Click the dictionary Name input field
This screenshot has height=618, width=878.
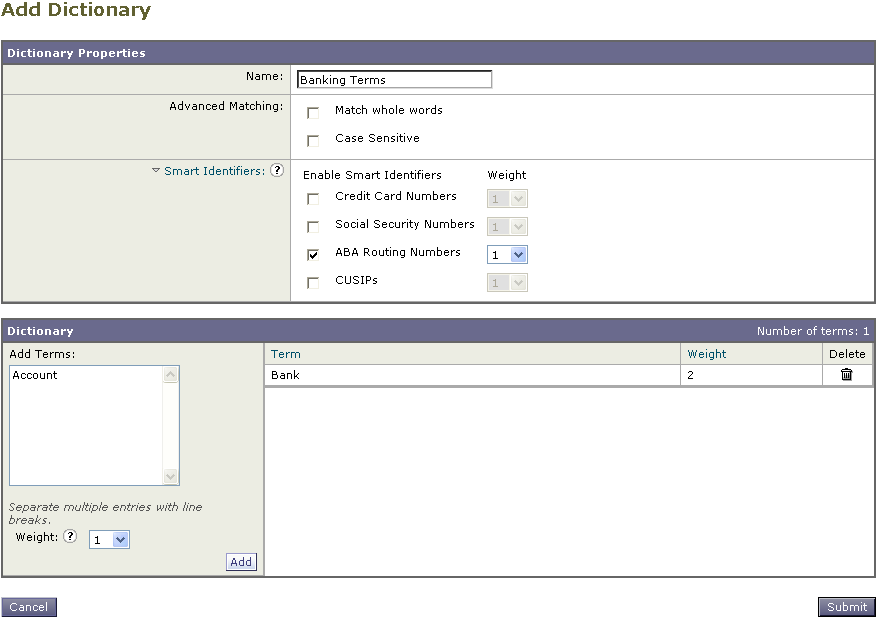394,79
